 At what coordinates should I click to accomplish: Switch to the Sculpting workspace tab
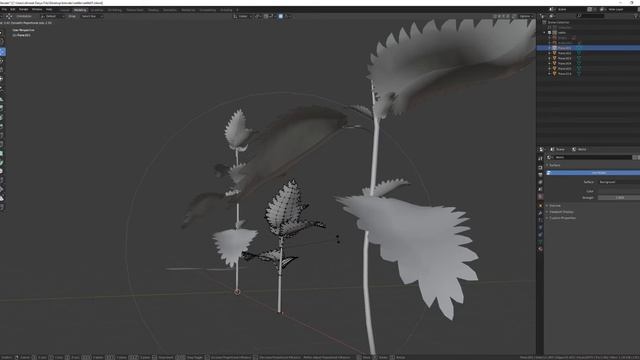97,10
